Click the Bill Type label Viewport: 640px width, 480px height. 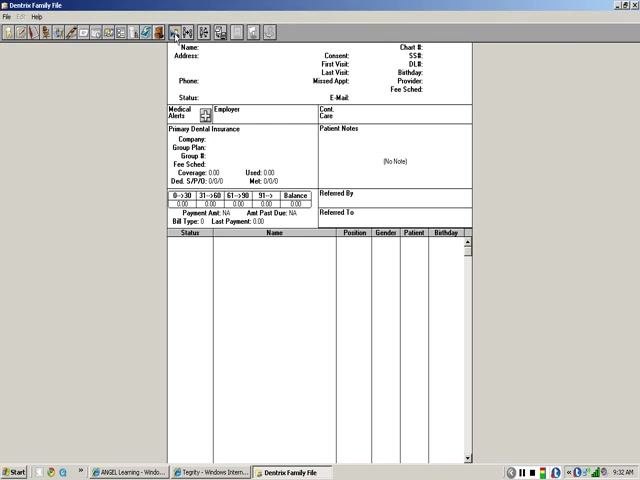click(x=185, y=222)
